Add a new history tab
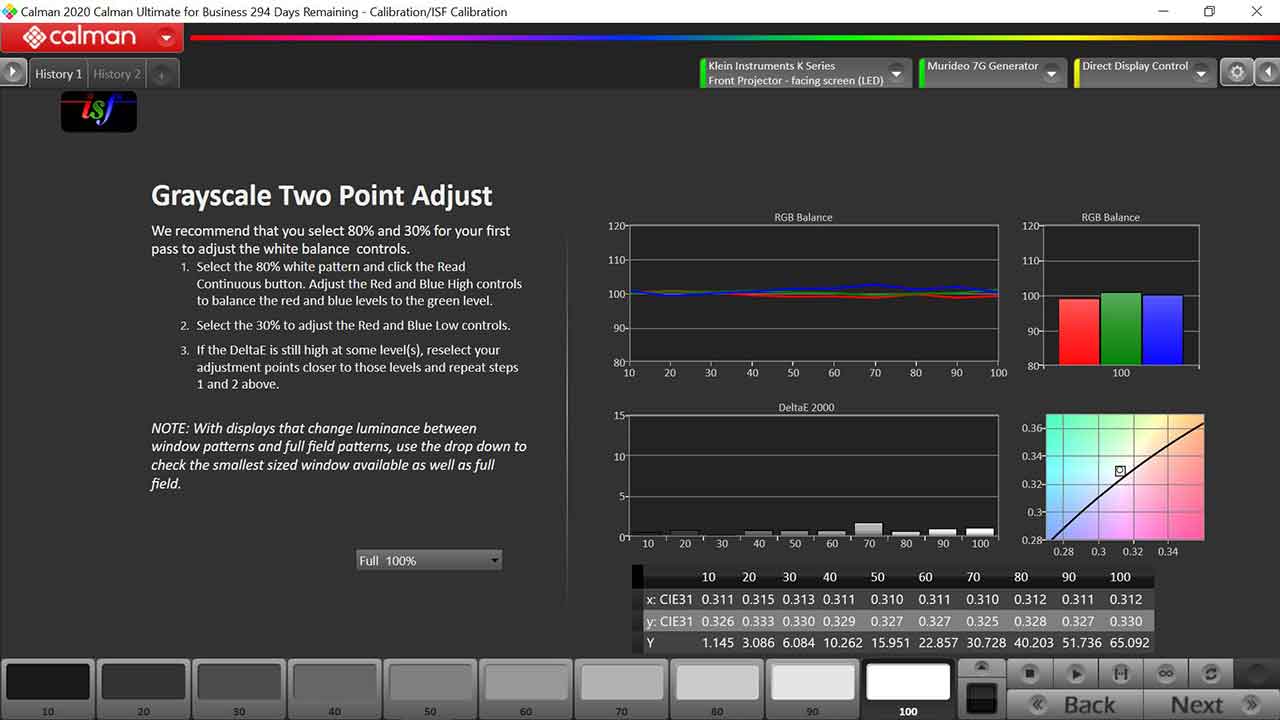Viewport: 1280px width, 720px height. 162,74
